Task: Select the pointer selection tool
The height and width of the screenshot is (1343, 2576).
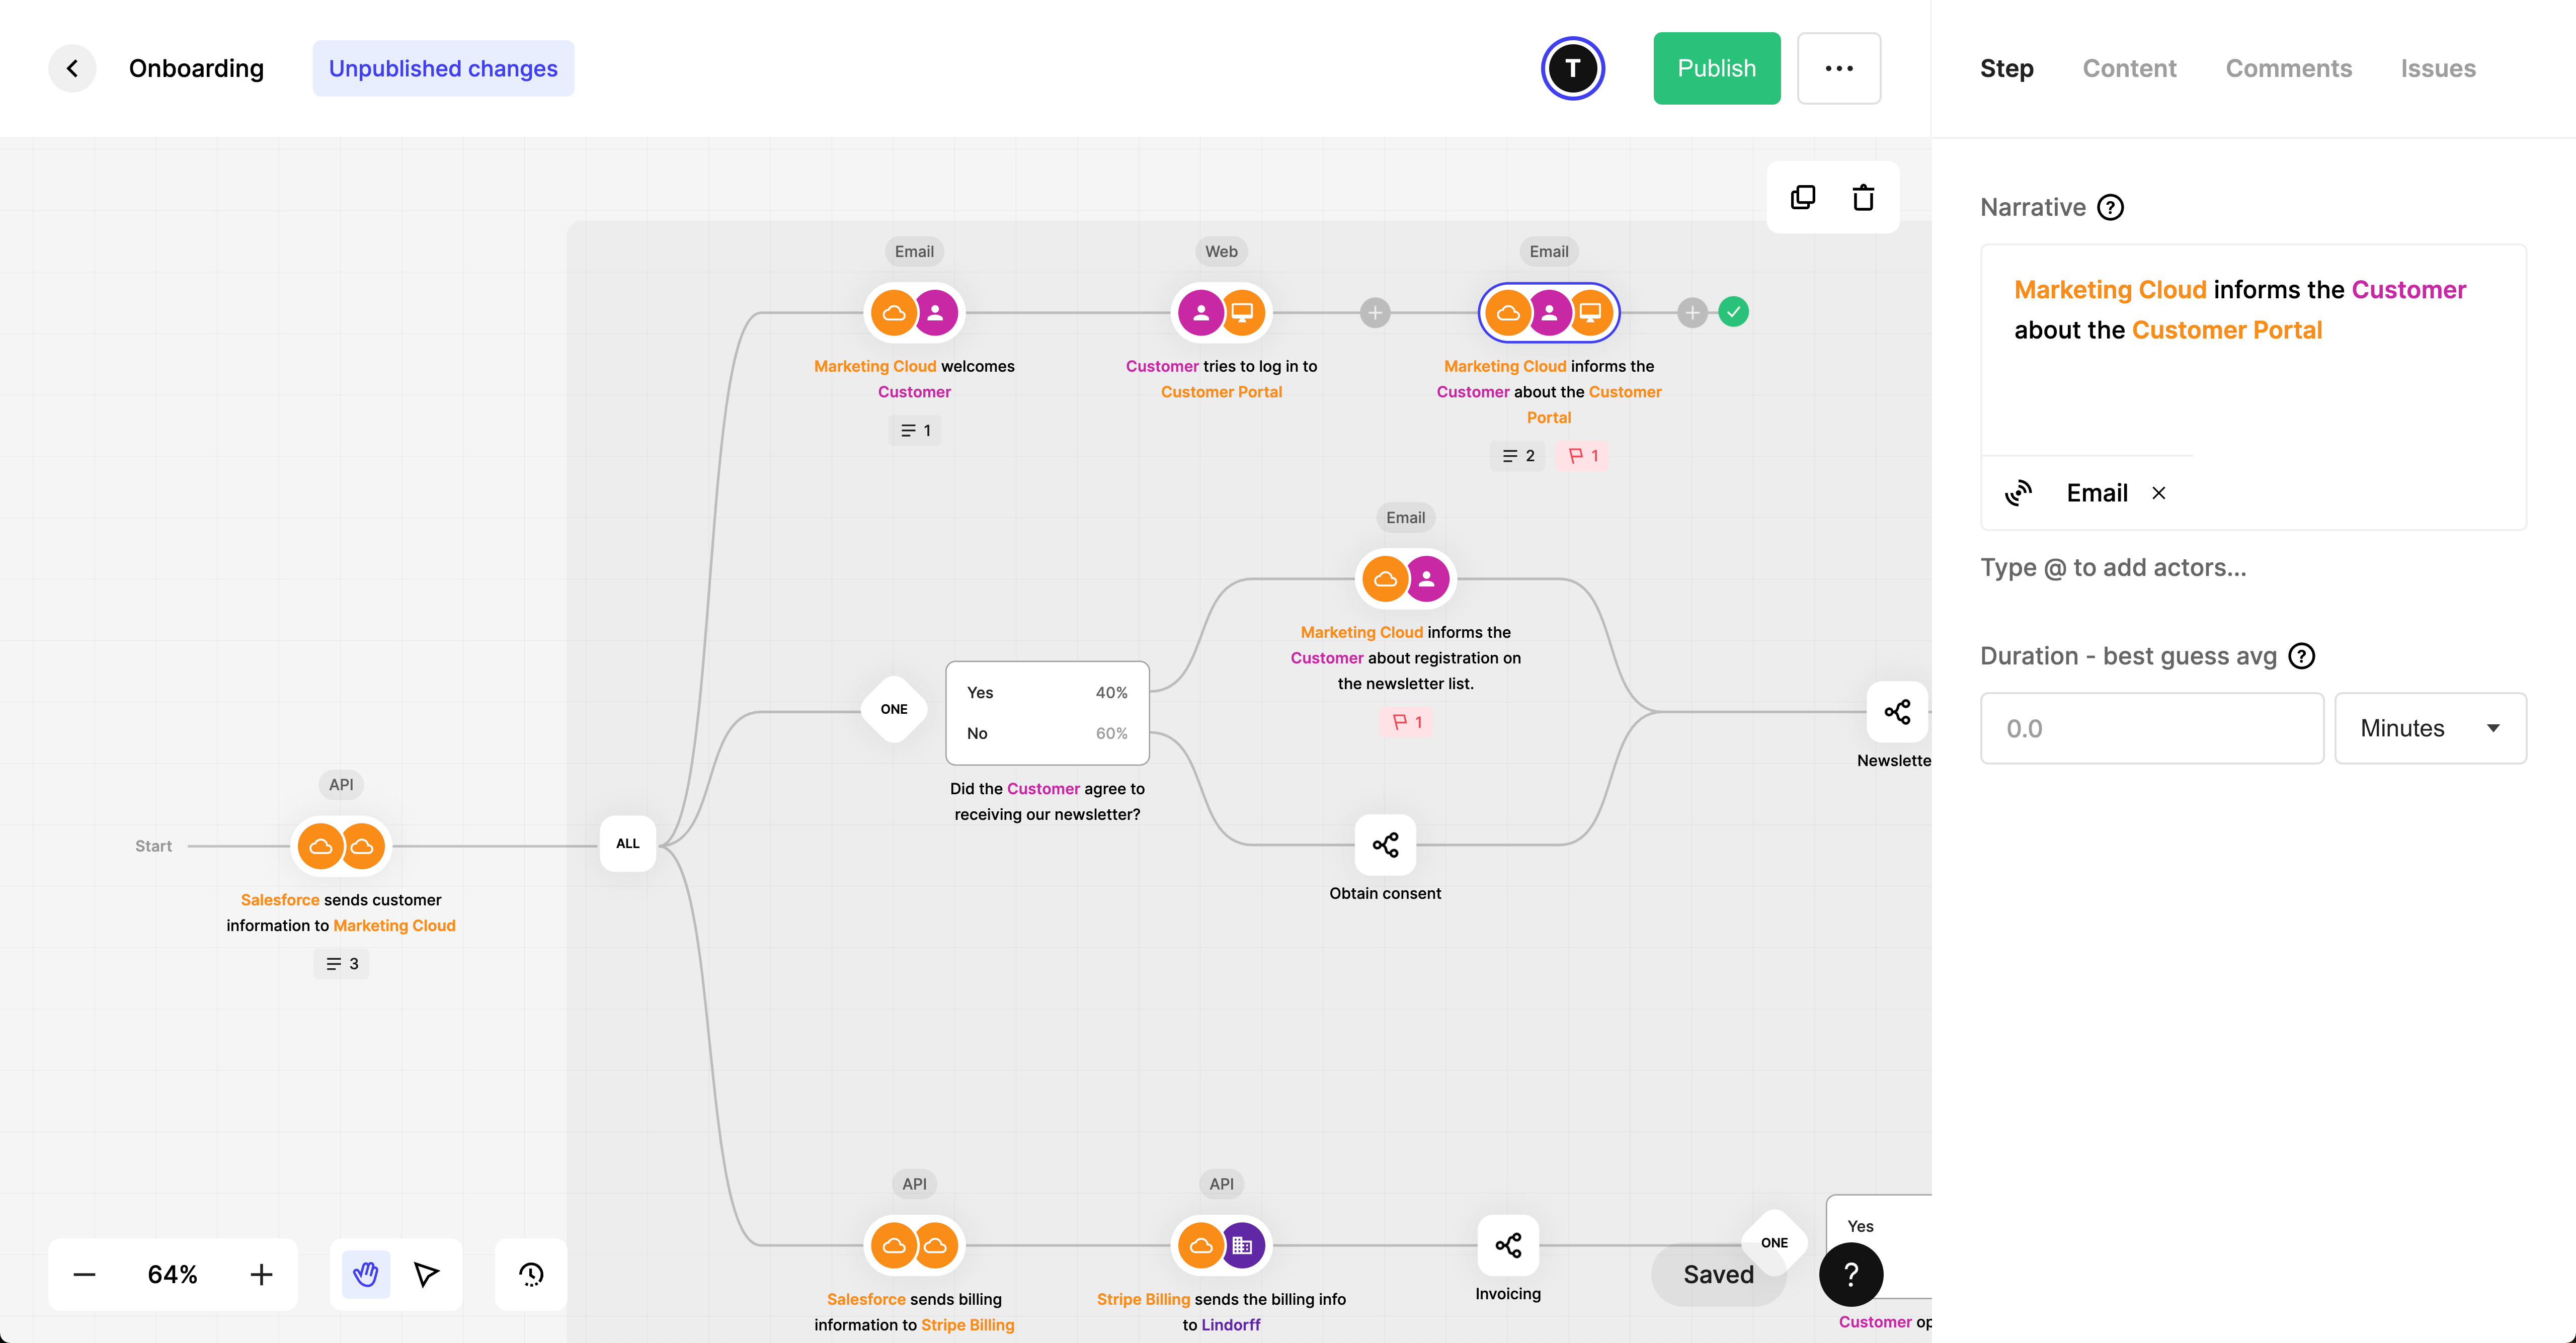Action: 427,1274
